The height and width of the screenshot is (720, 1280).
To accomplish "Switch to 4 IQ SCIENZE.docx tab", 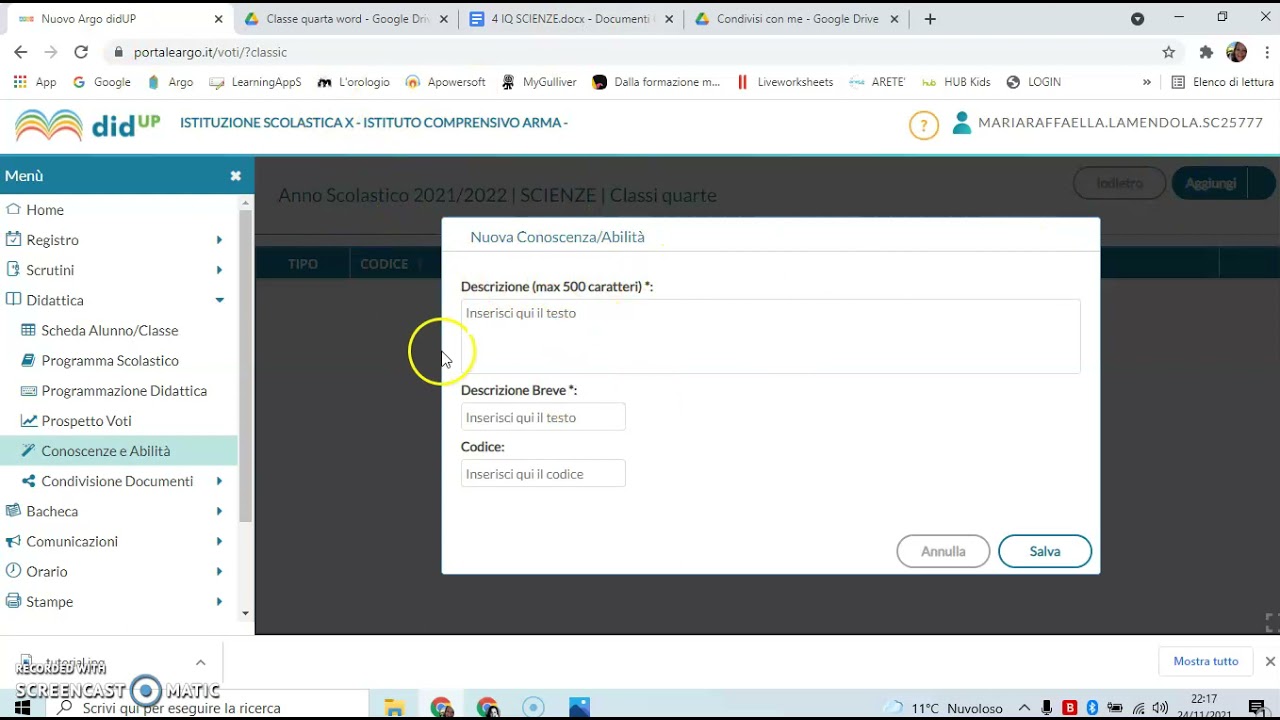I will tap(572, 19).
